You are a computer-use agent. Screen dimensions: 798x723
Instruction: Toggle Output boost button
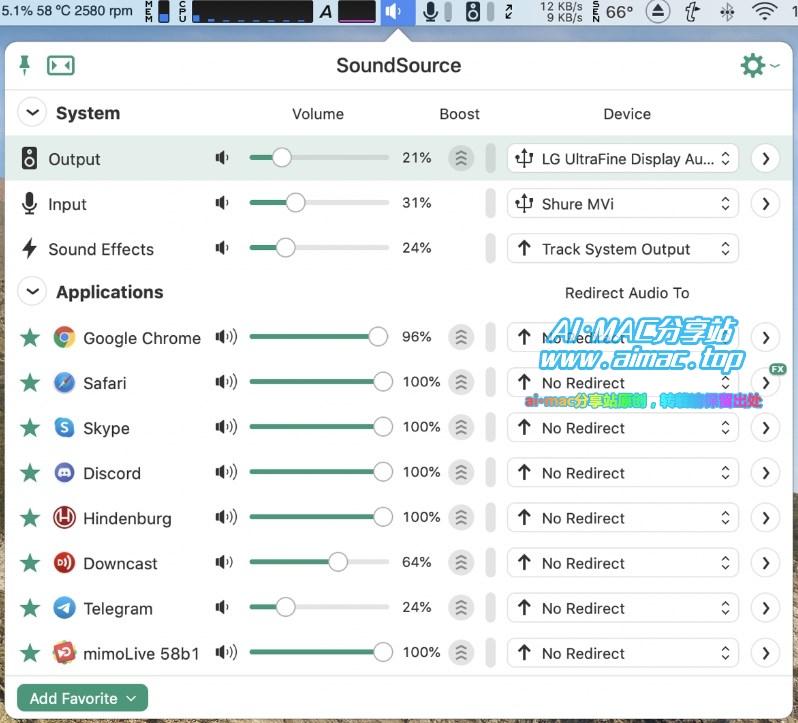[x=461, y=158]
